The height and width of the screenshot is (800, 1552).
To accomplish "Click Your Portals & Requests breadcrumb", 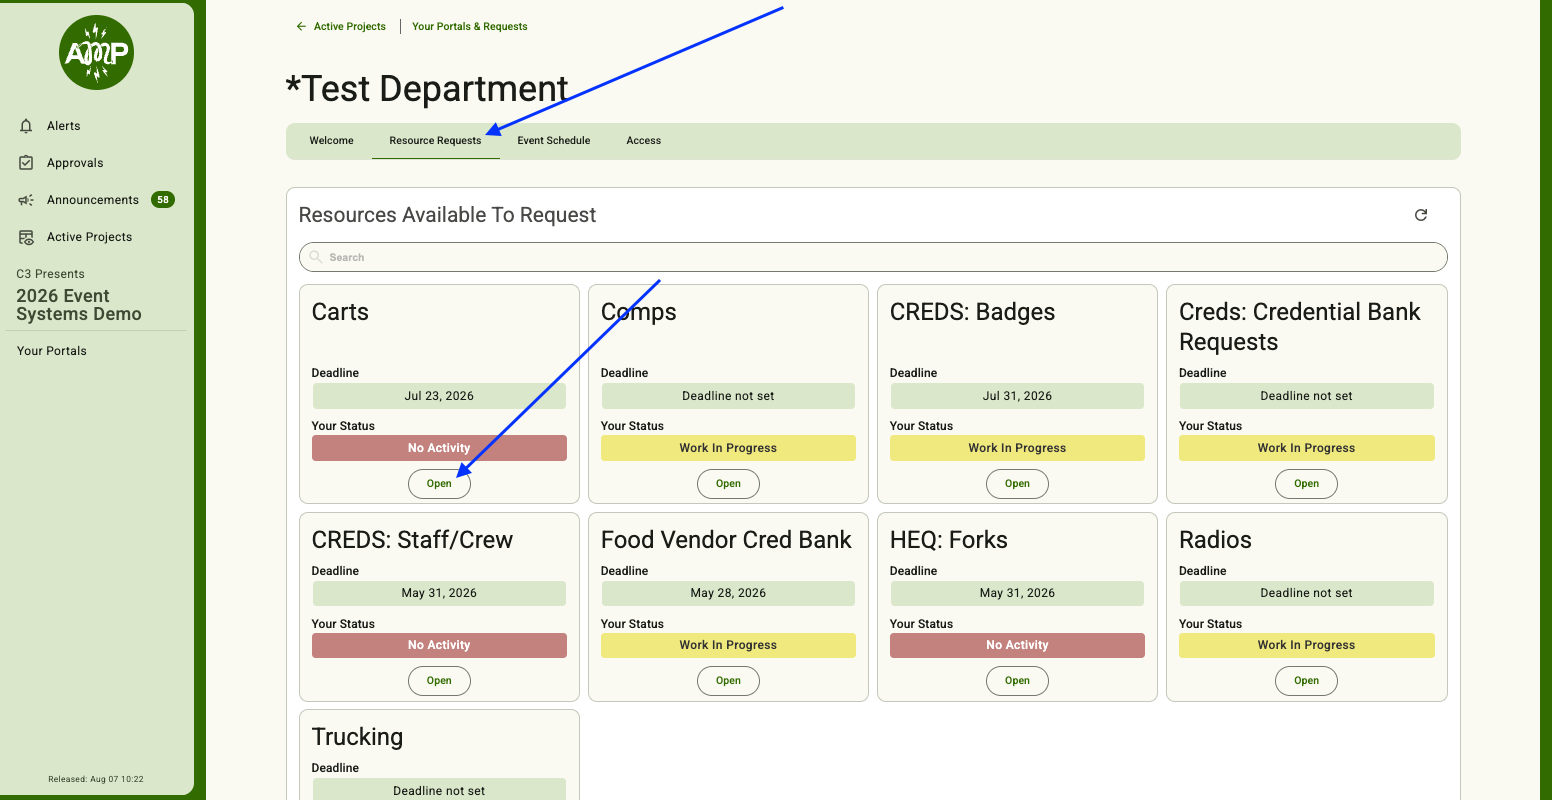I will [x=470, y=27].
